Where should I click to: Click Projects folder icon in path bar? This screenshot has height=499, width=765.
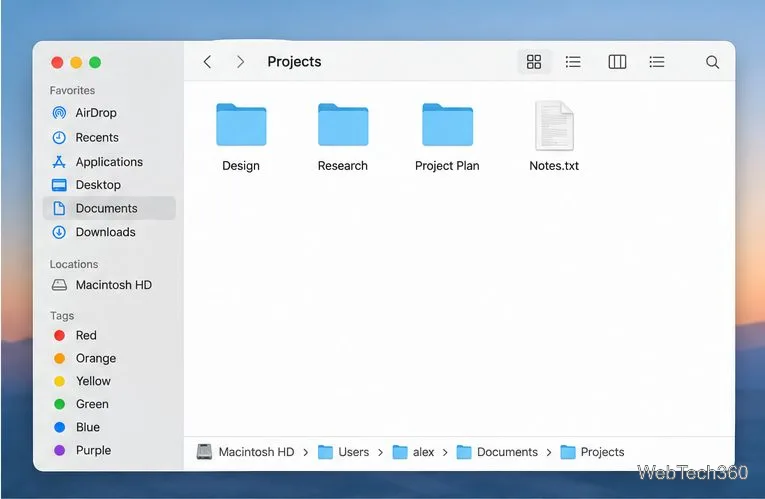(x=567, y=452)
